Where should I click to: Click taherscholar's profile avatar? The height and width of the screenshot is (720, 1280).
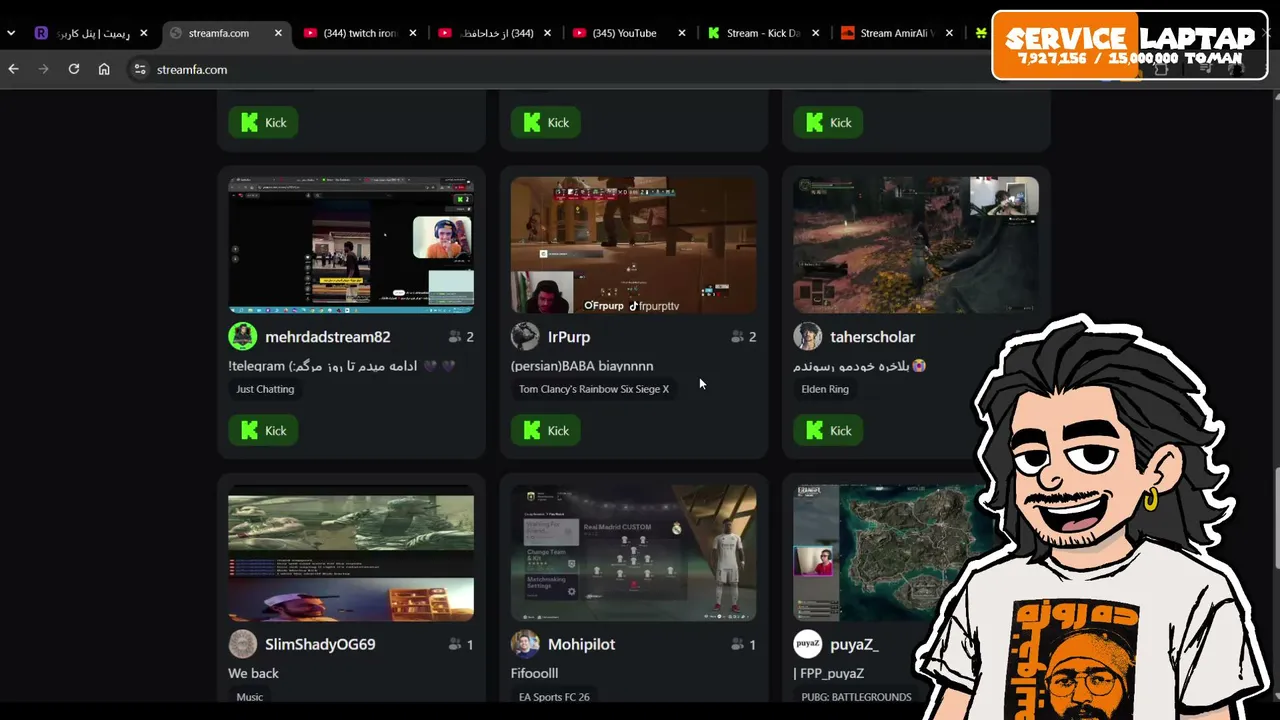[808, 337]
